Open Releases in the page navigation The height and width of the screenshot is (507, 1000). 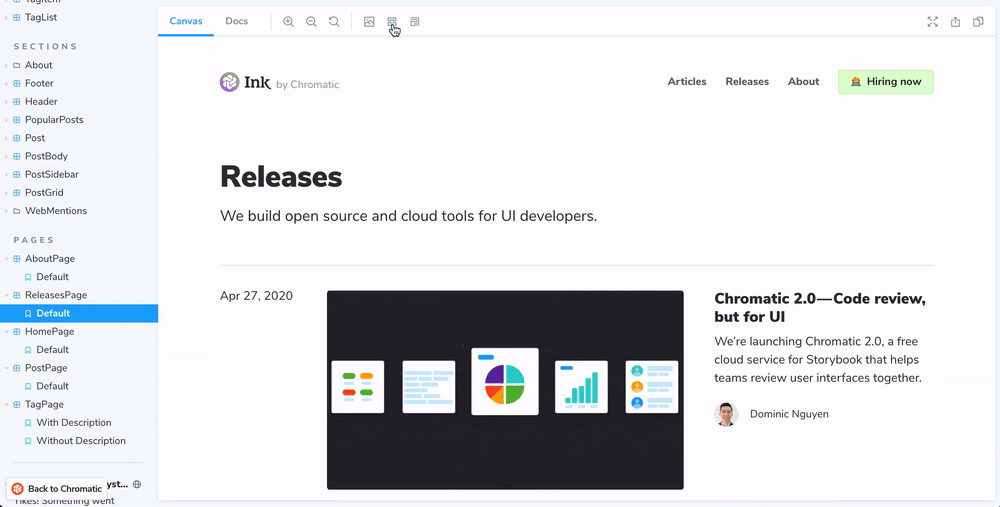(747, 82)
